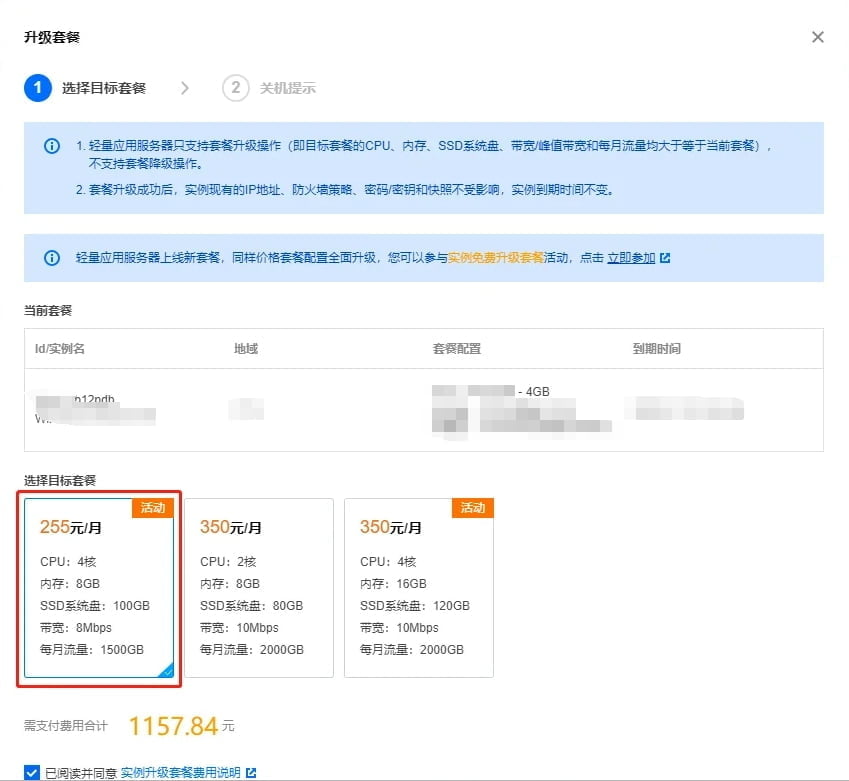Open 实例升级套餐费用说明 link
This screenshot has height=781, width=849.
pos(181,772)
